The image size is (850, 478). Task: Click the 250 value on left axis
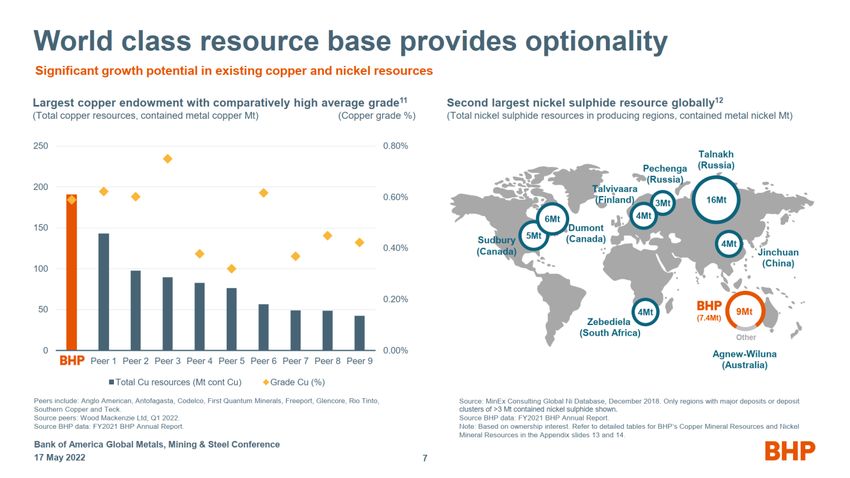point(41,146)
